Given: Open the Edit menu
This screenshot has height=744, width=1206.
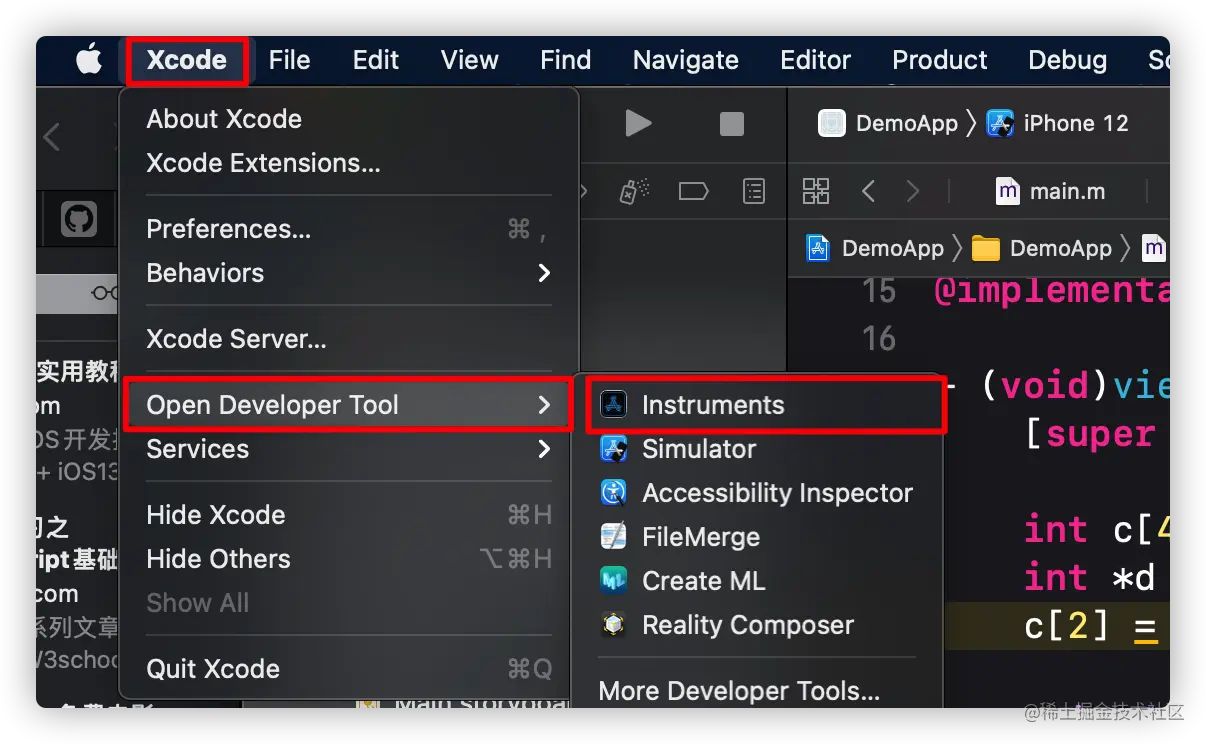Looking at the screenshot, I should point(375,60).
